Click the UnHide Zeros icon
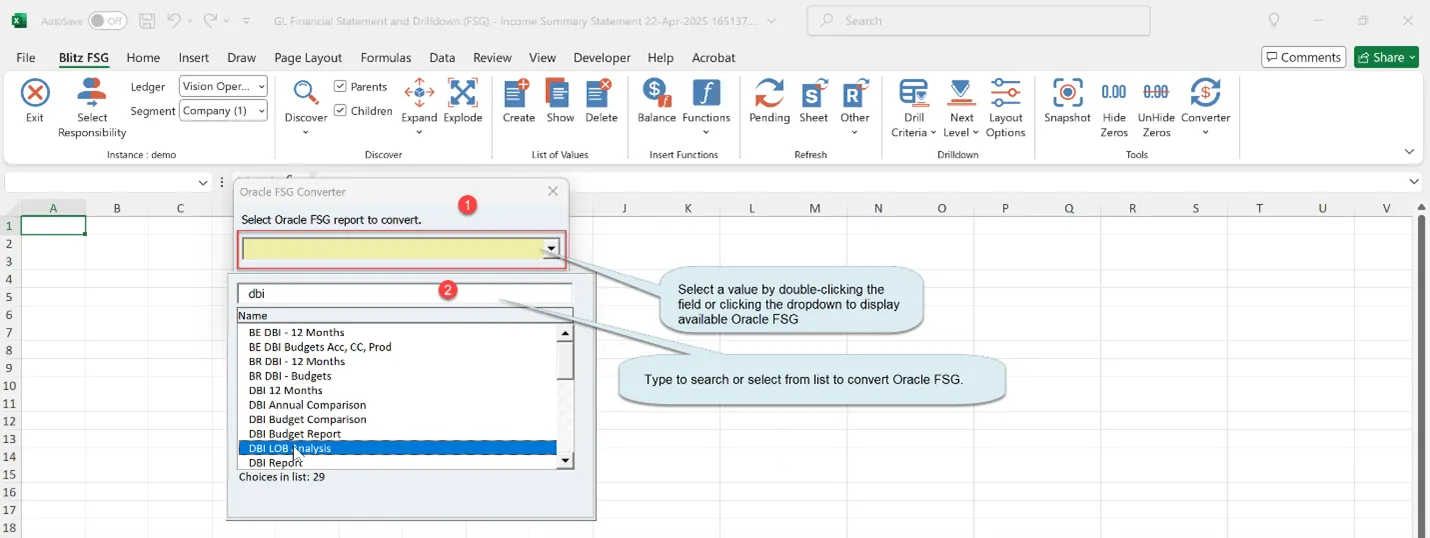 pyautogui.click(x=1156, y=92)
